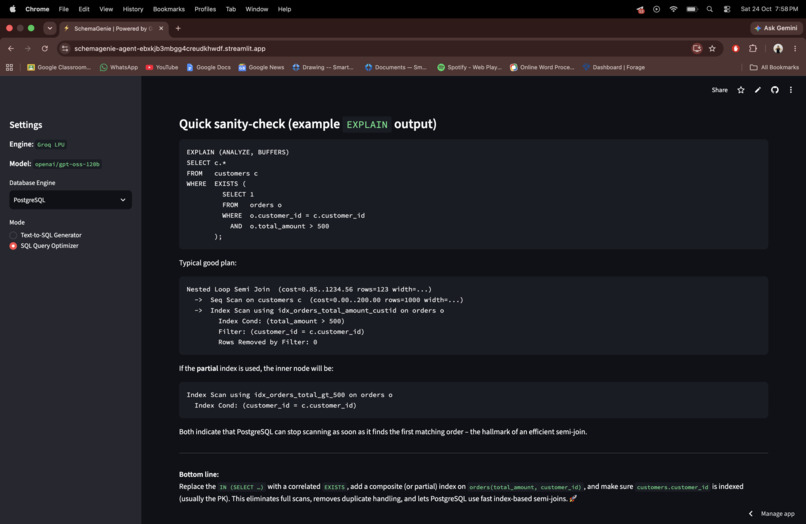The image size is (806, 524).
Task: Click the screen cast icon in address bar
Action: click(x=697, y=48)
